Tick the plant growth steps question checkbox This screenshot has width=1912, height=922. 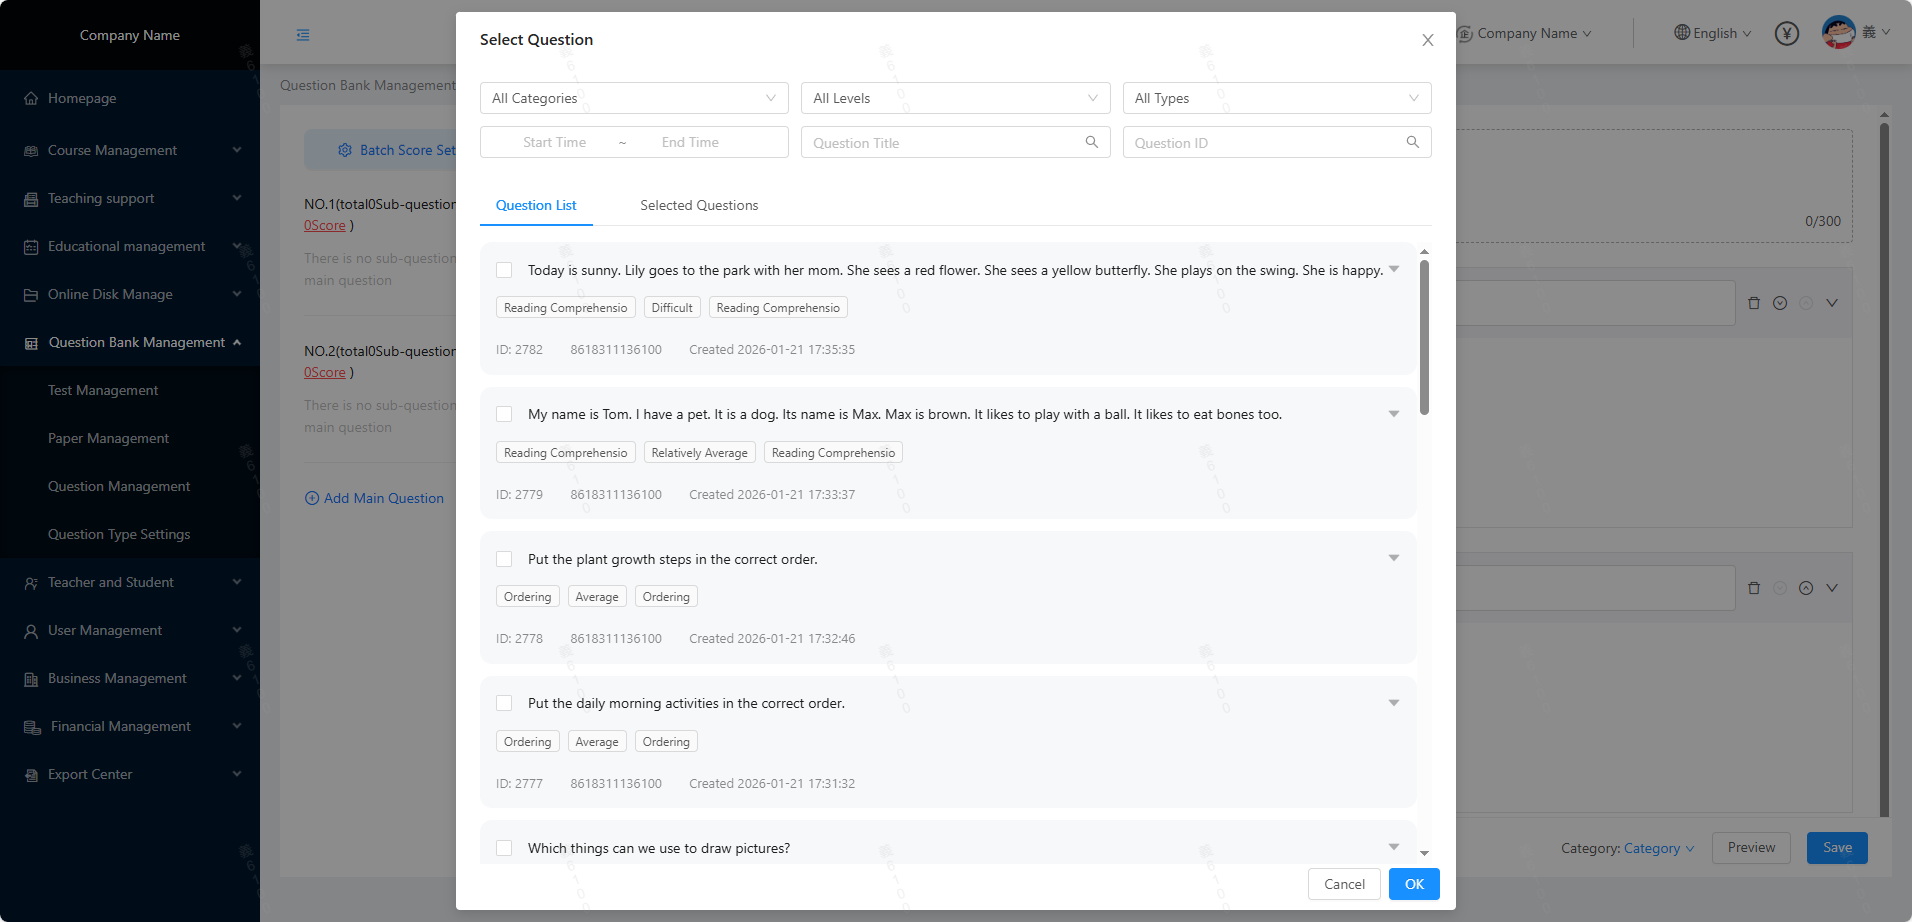[x=504, y=559]
